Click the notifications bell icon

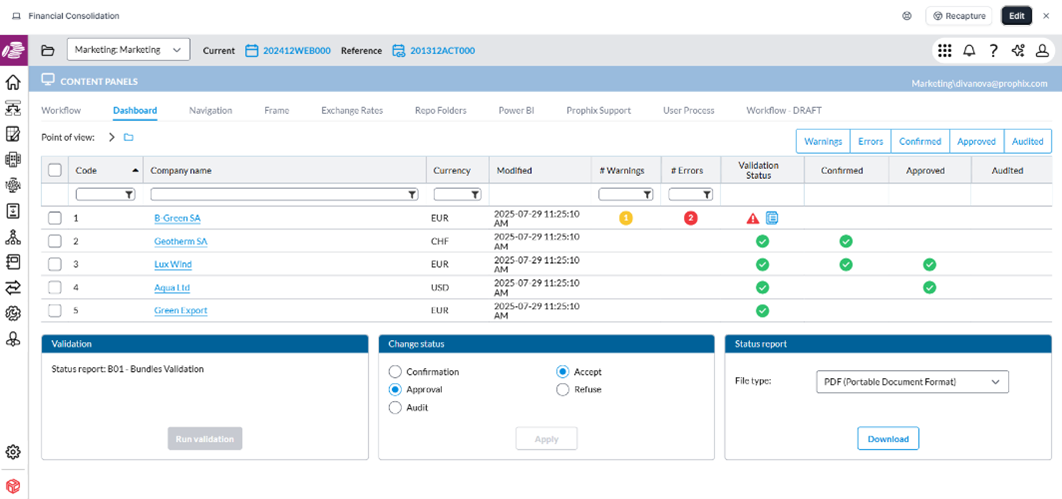click(x=969, y=51)
